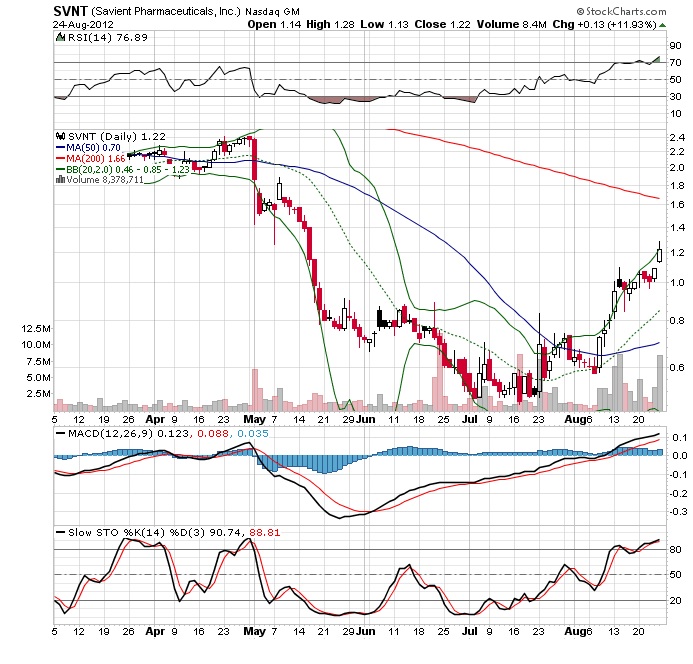Image resolution: width=693 pixels, height=664 pixels.
Task: Click the 1.6 label on the price axis
Action: point(677,204)
